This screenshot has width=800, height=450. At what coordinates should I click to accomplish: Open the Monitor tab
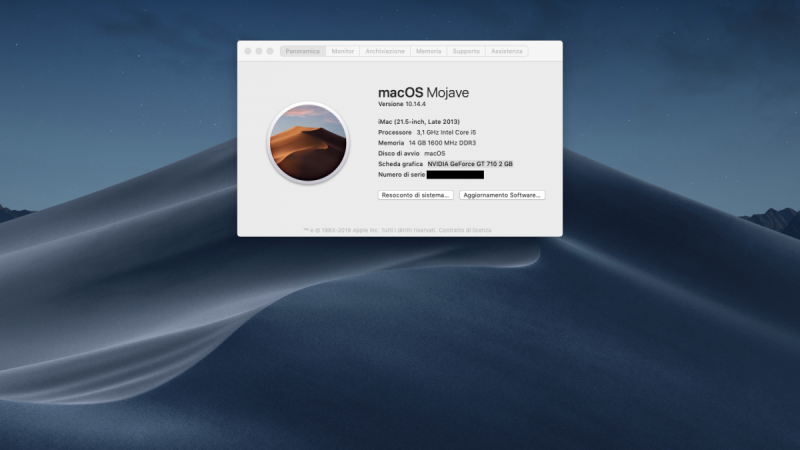coord(342,51)
